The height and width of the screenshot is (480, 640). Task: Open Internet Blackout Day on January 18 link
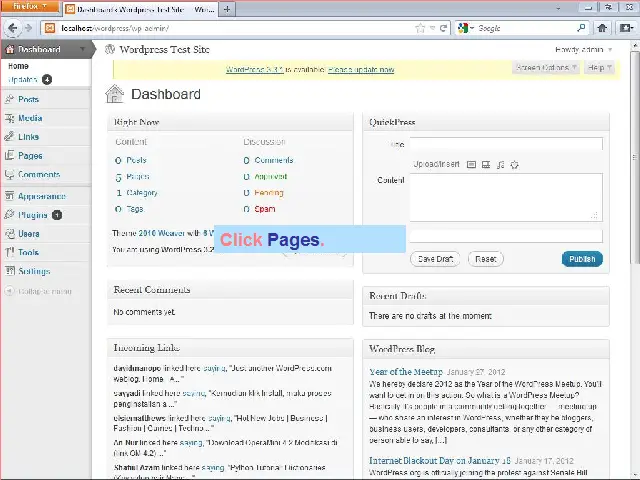click(440, 461)
